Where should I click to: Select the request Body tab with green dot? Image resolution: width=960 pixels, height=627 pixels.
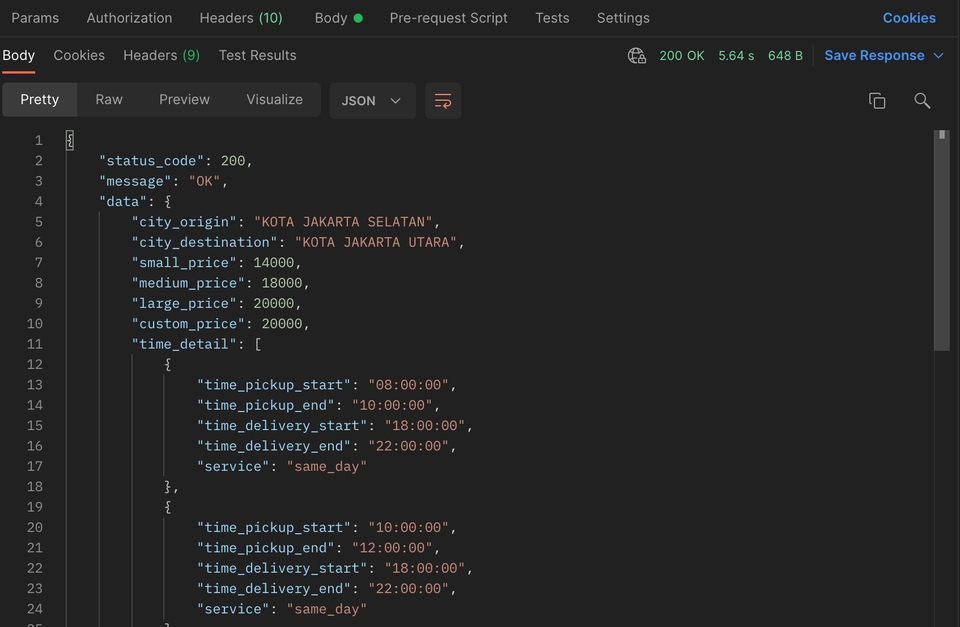[339, 18]
